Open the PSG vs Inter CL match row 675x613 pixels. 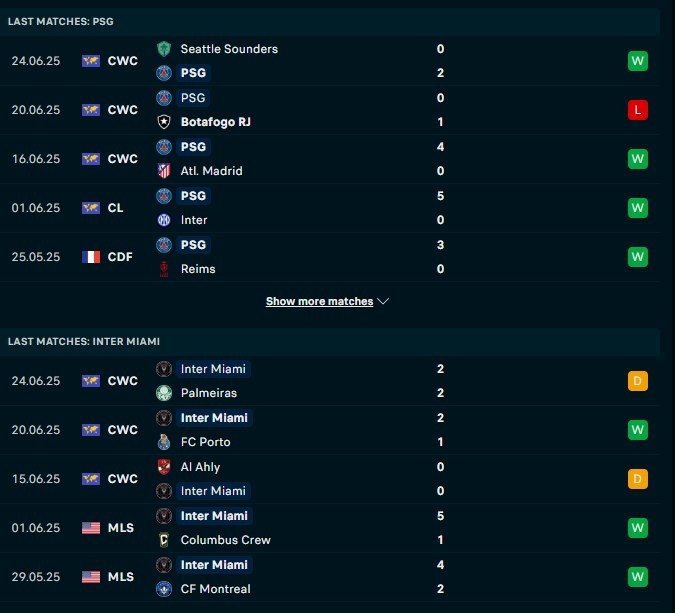tap(330, 208)
